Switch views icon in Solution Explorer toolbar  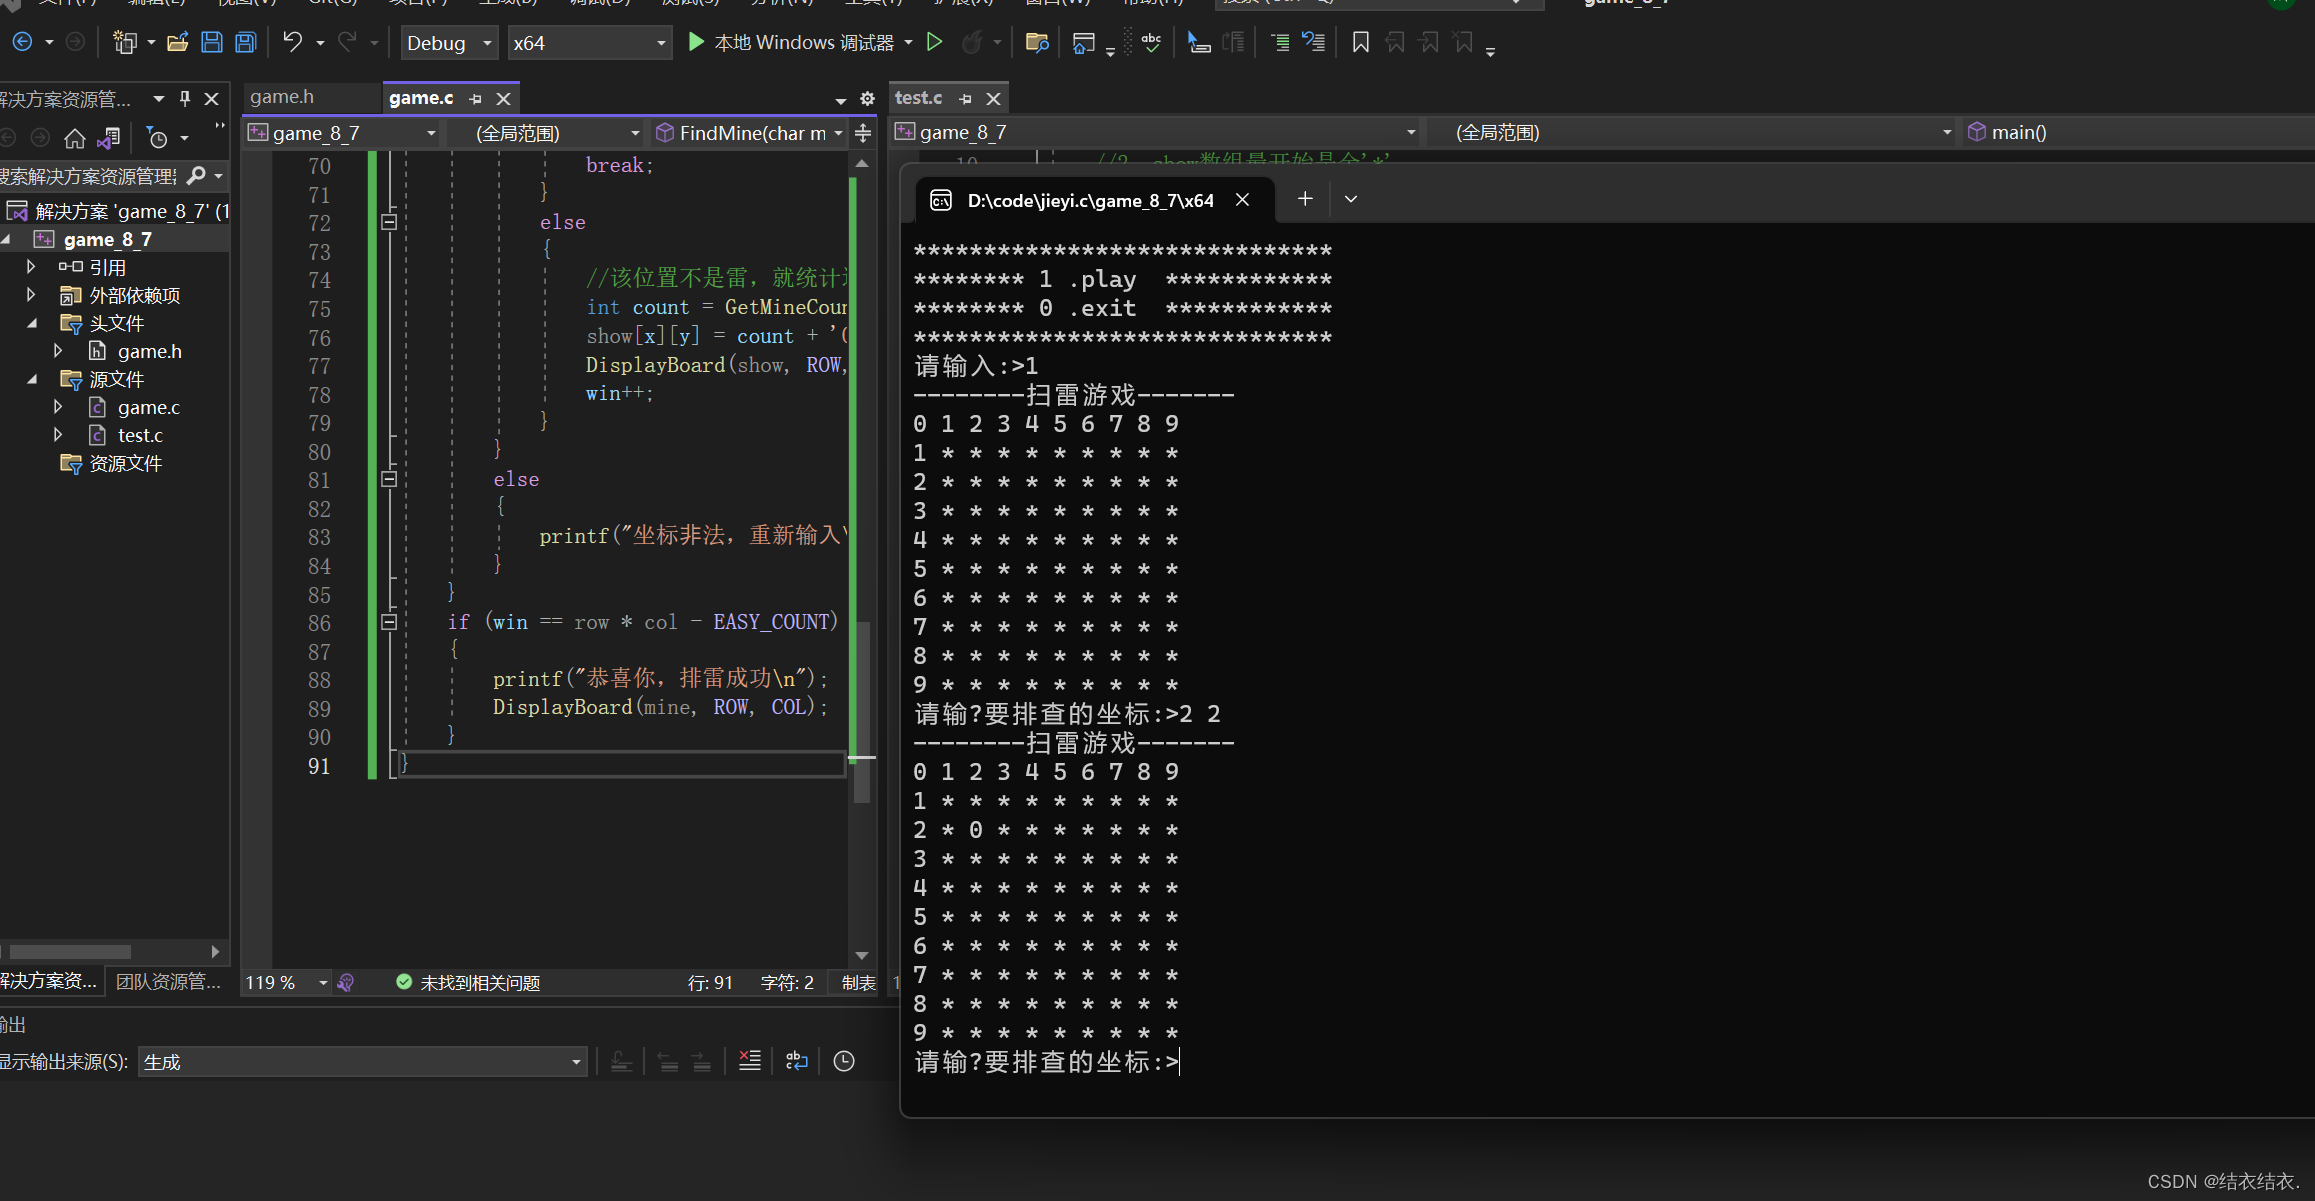(109, 138)
